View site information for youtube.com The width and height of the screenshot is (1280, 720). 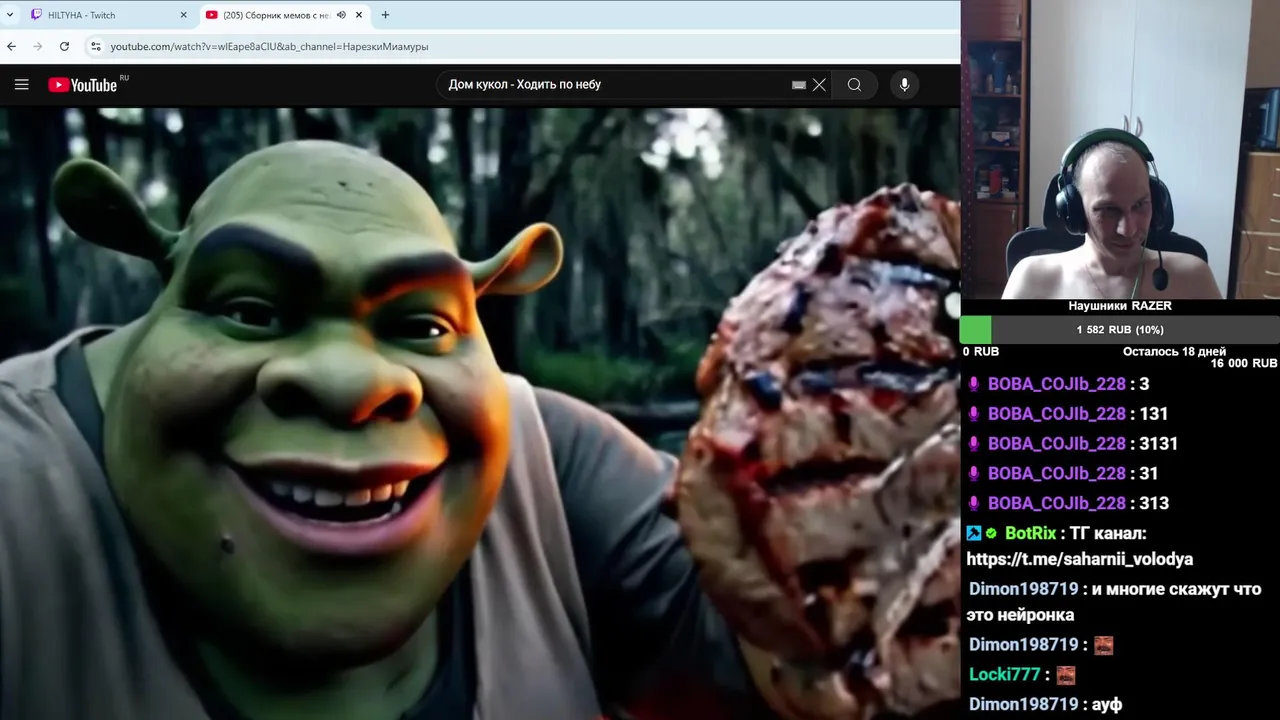pos(95,46)
